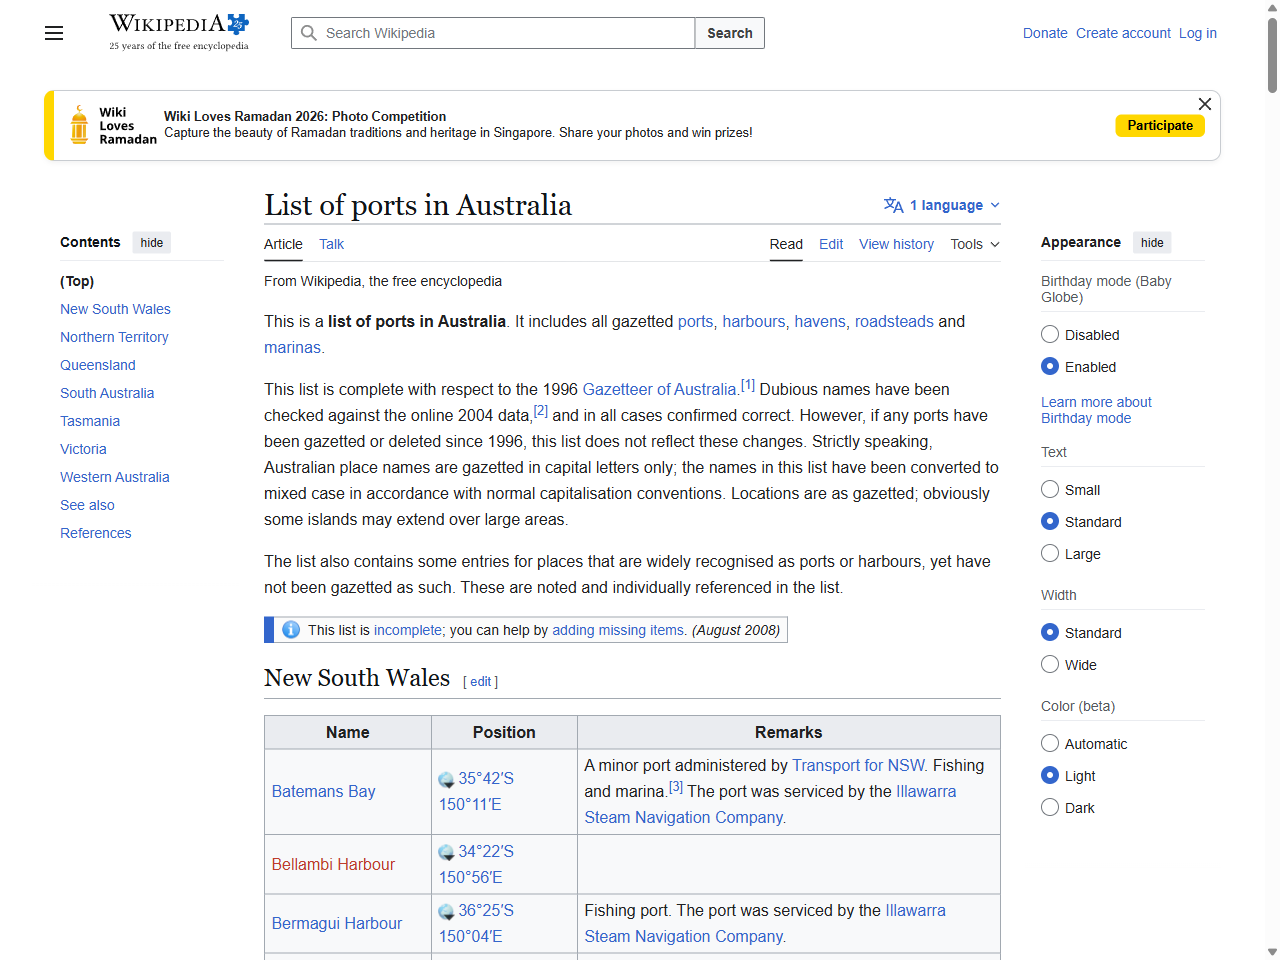The width and height of the screenshot is (1280, 960).
Task: Open the 1 language dropdown
Action: point(941,205)
